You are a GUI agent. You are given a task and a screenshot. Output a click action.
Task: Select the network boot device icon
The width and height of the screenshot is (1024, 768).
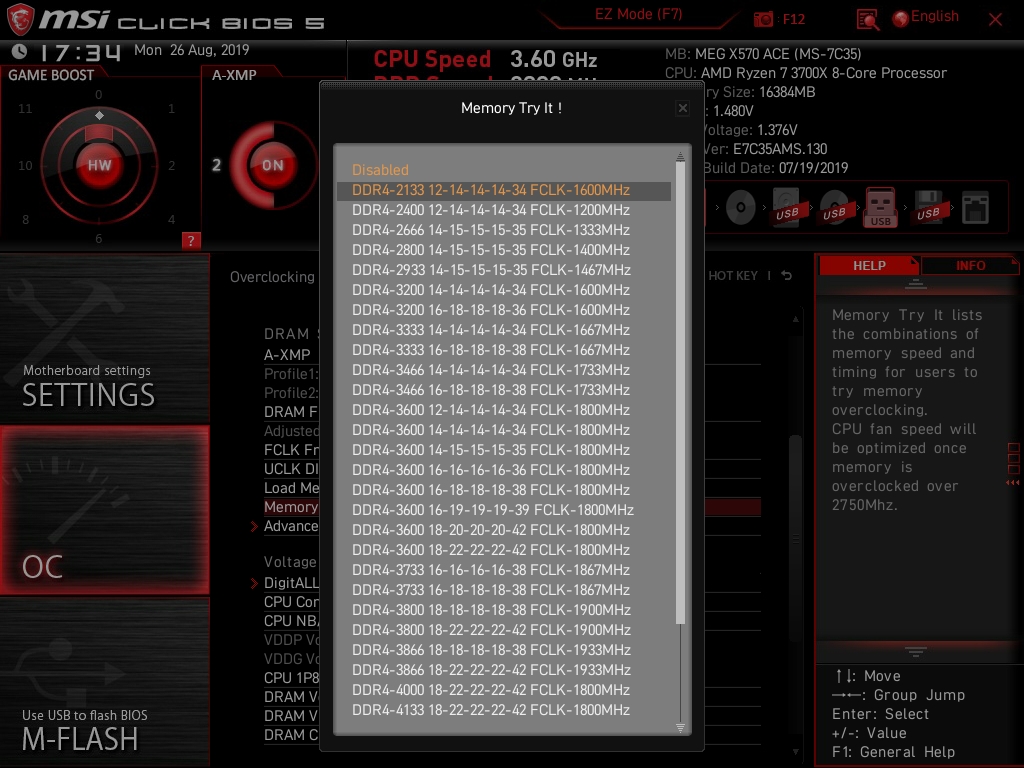[x=975, y=208]
